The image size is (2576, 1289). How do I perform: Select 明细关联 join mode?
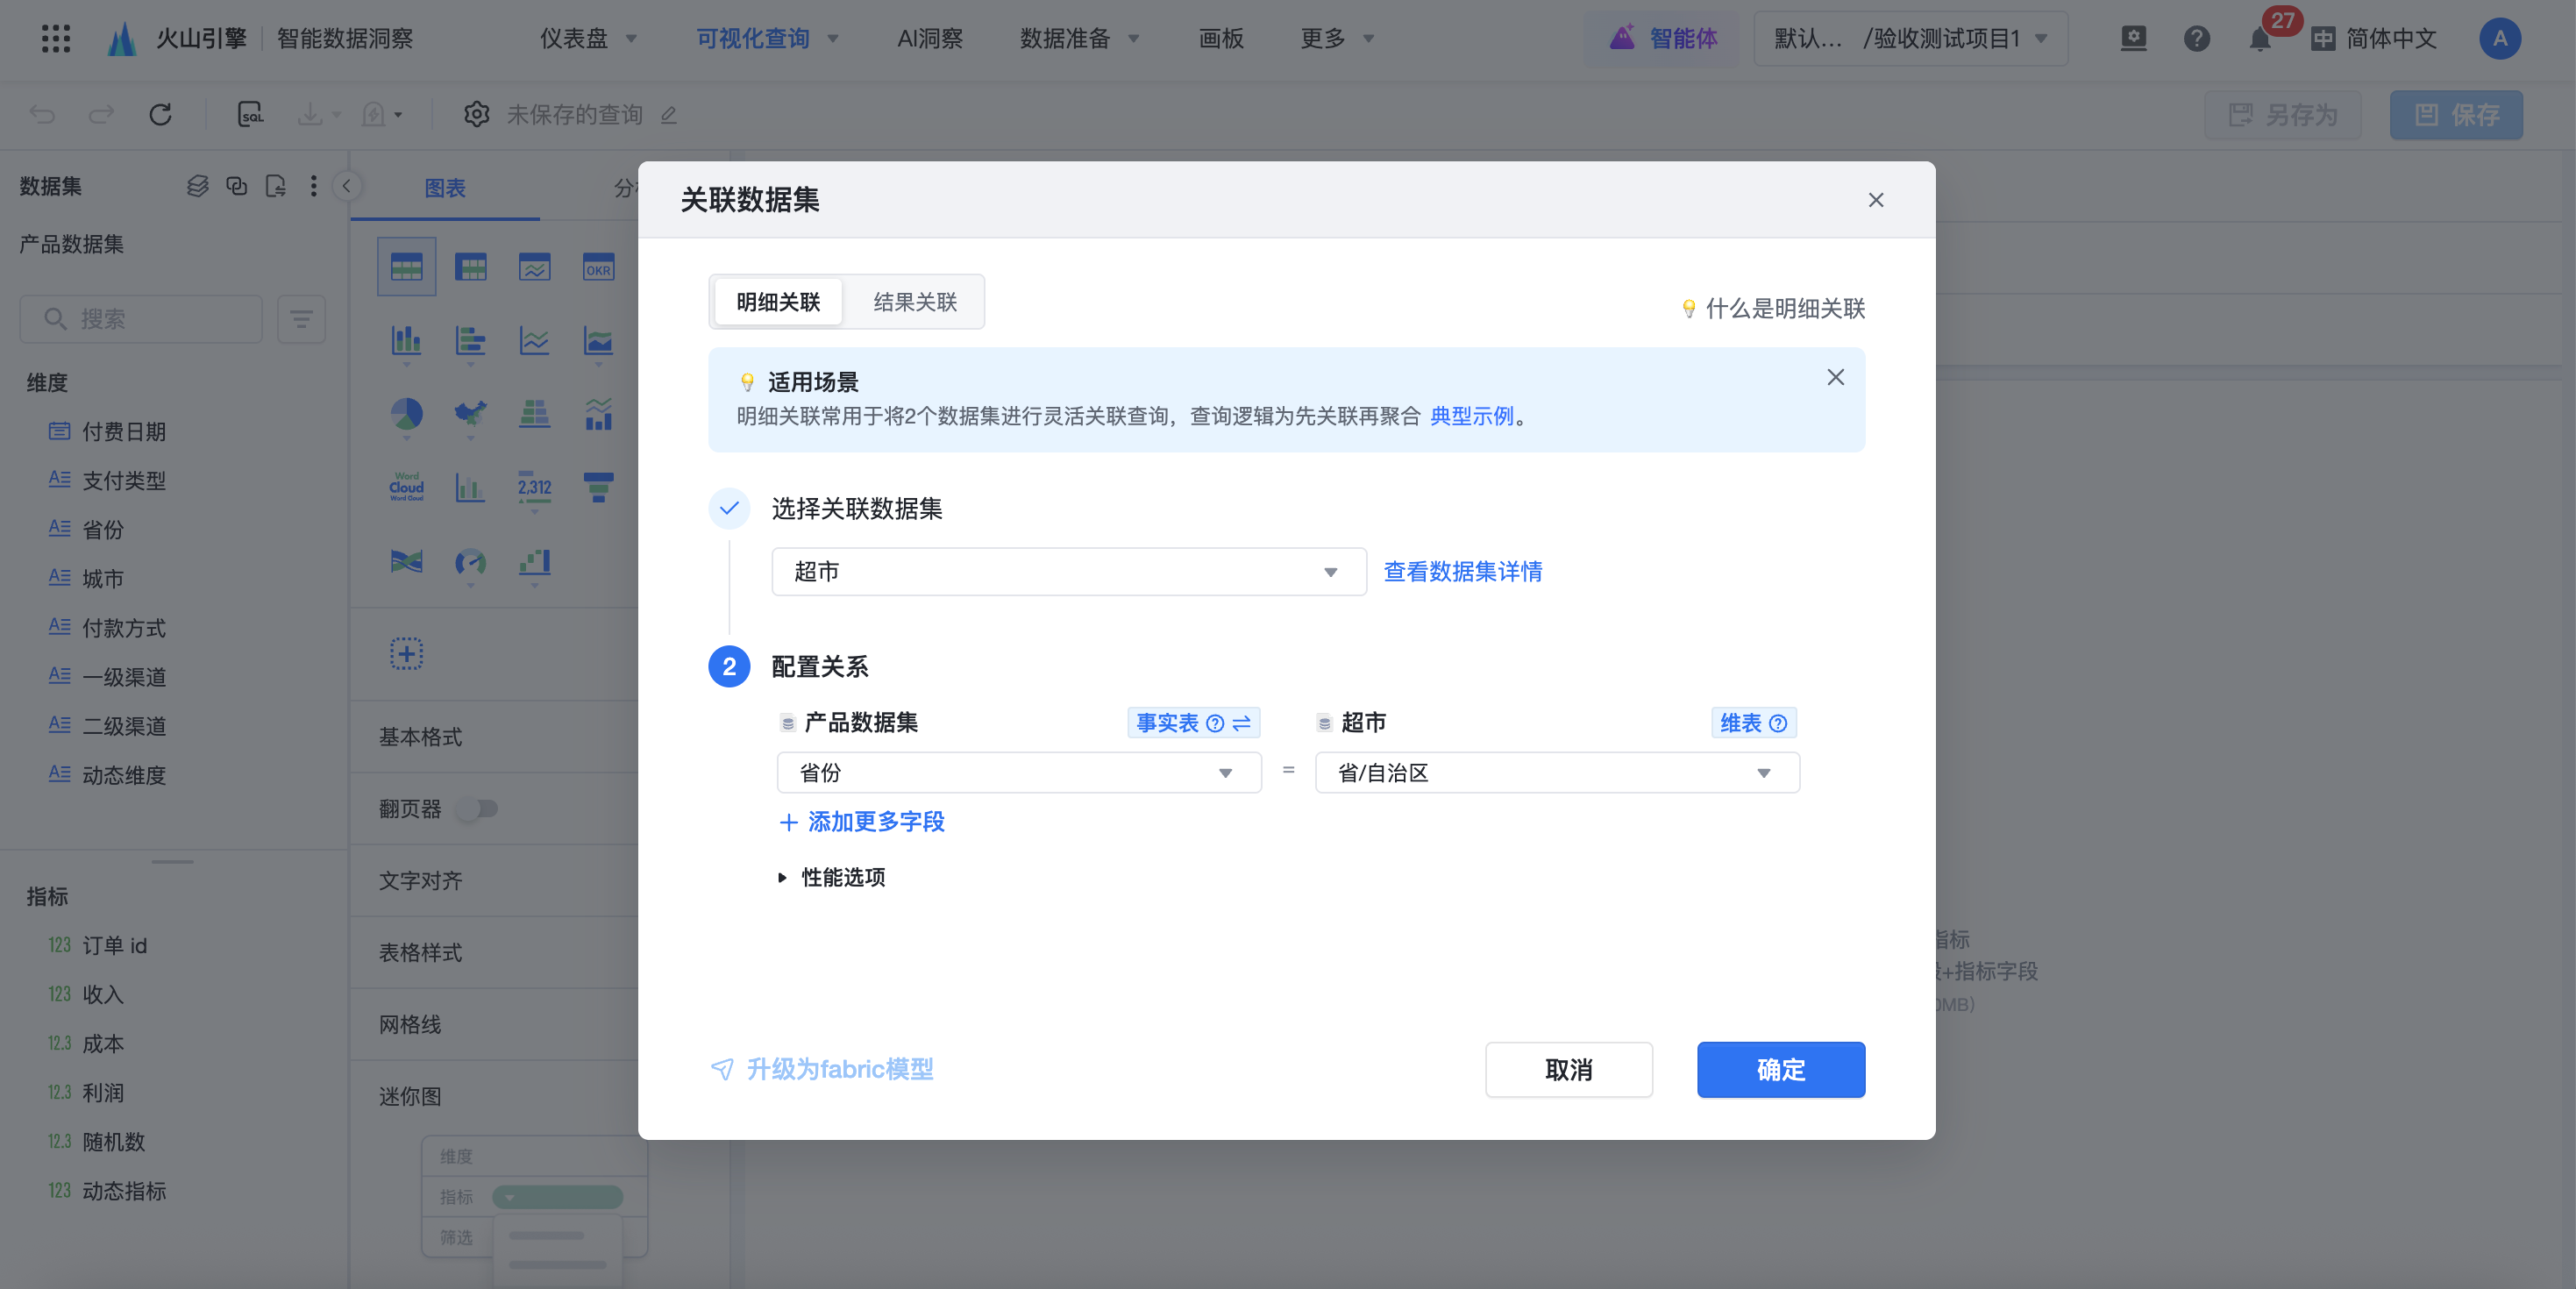(778, 302)
